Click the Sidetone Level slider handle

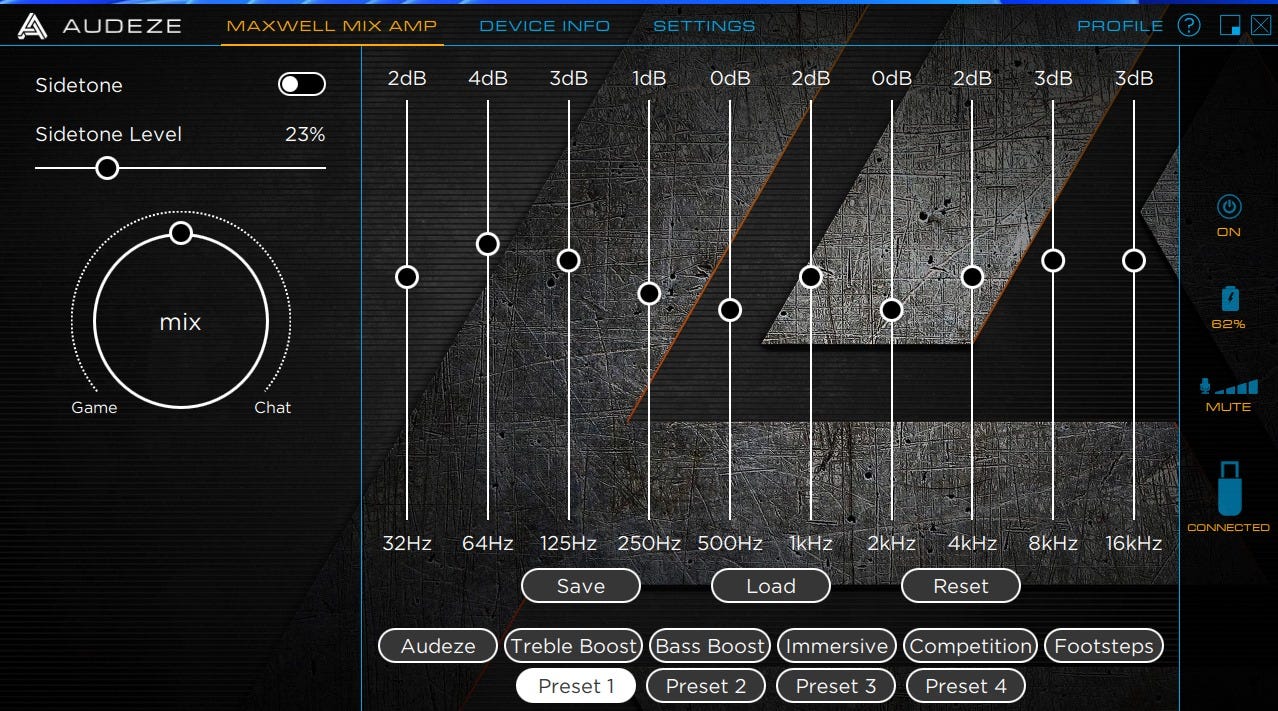pyautogui.click(x=107, y=168)
